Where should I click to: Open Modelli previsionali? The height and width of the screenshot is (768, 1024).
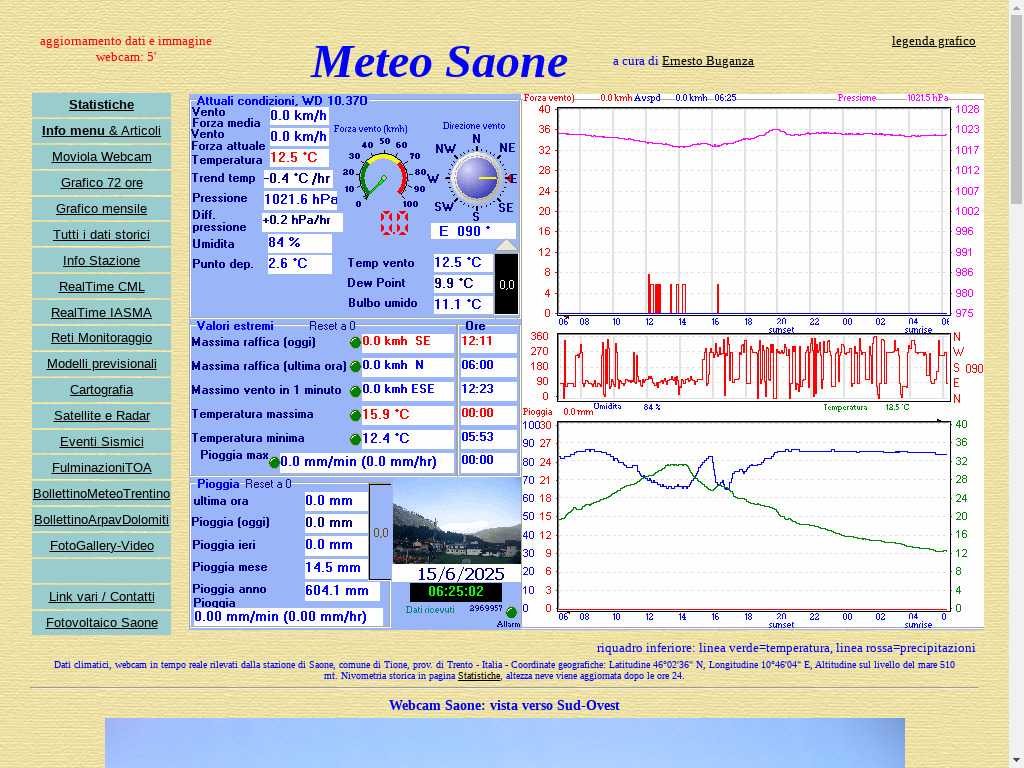tap(101, 364)
